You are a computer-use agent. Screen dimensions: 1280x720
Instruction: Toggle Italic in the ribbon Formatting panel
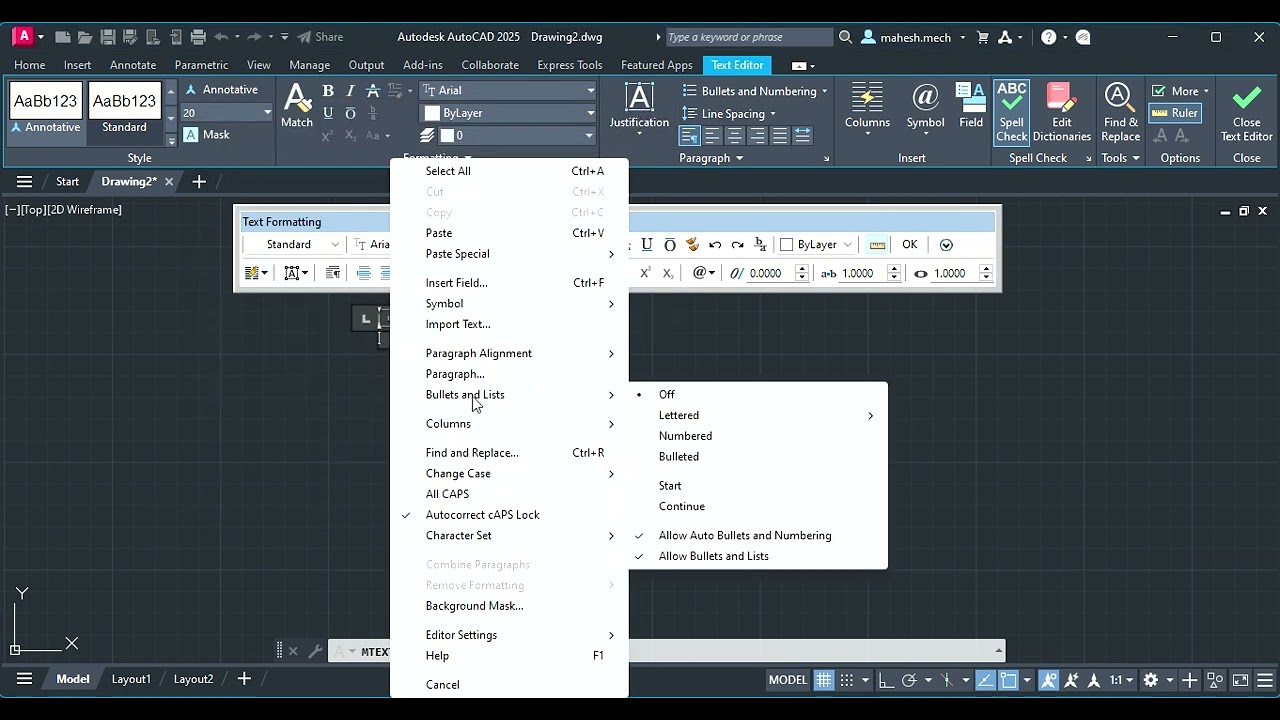(350, 91)
